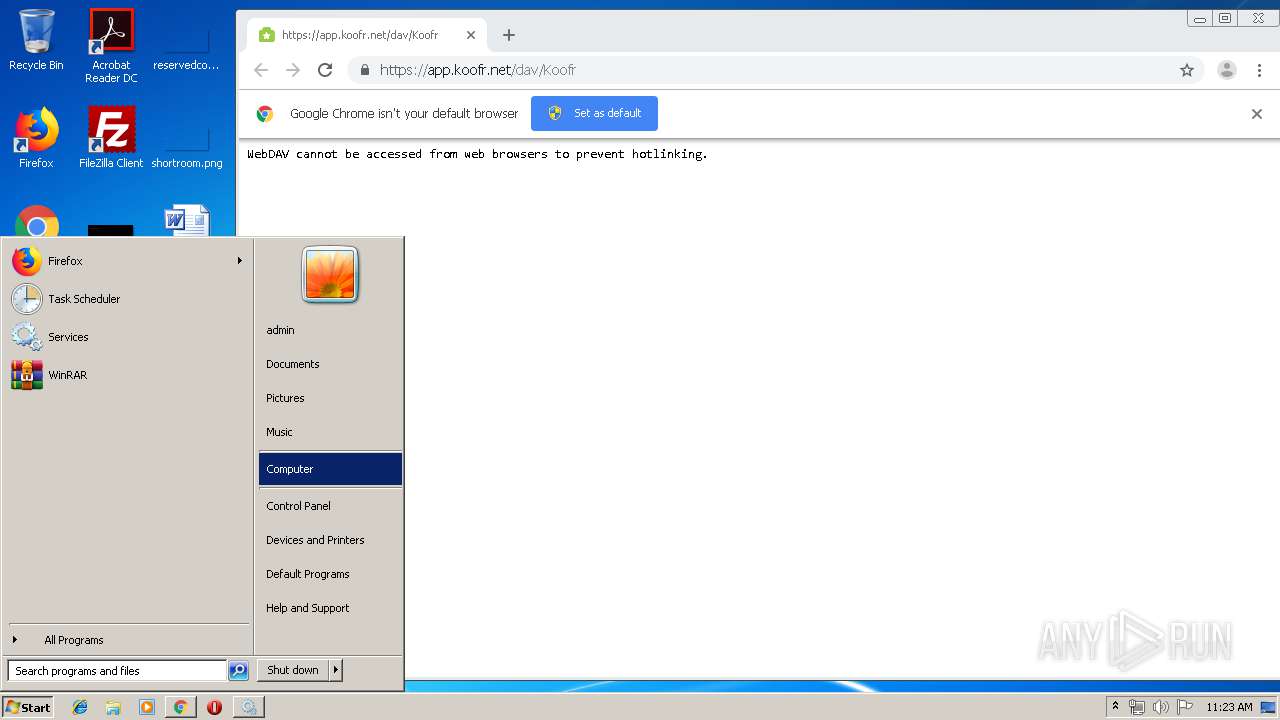Open Music from Start menu
The height and width of the screenshot is (720, 1280).
[330, 432]
